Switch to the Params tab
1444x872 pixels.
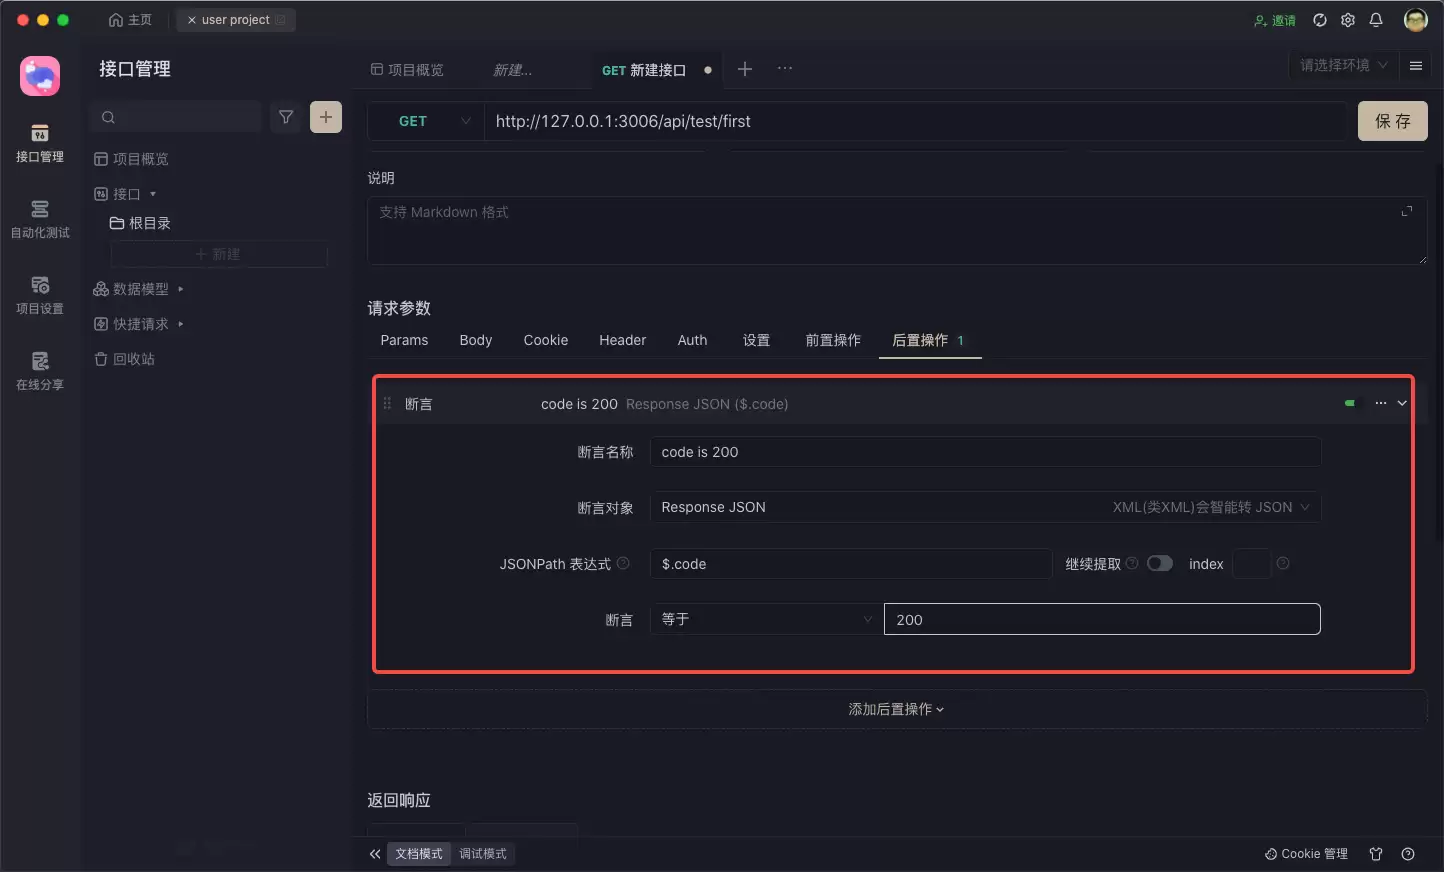tap(404, 340)
